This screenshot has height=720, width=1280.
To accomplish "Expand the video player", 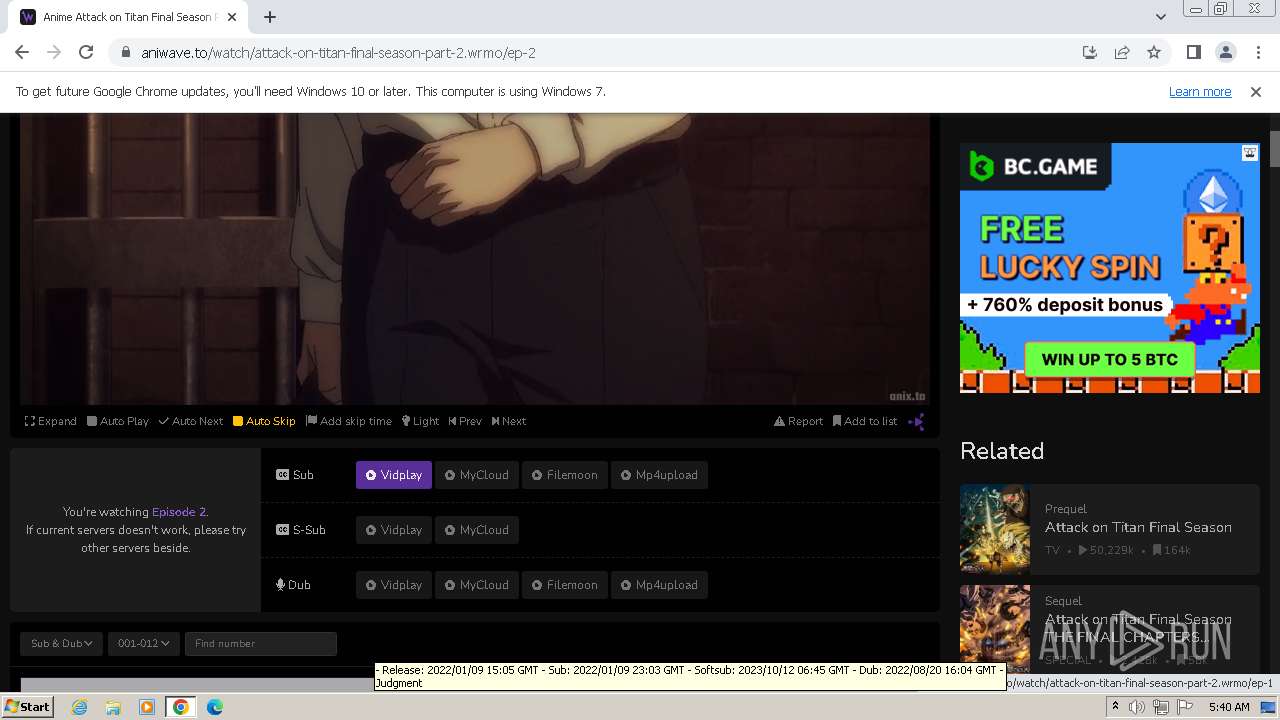I will (x=50, y=421).
